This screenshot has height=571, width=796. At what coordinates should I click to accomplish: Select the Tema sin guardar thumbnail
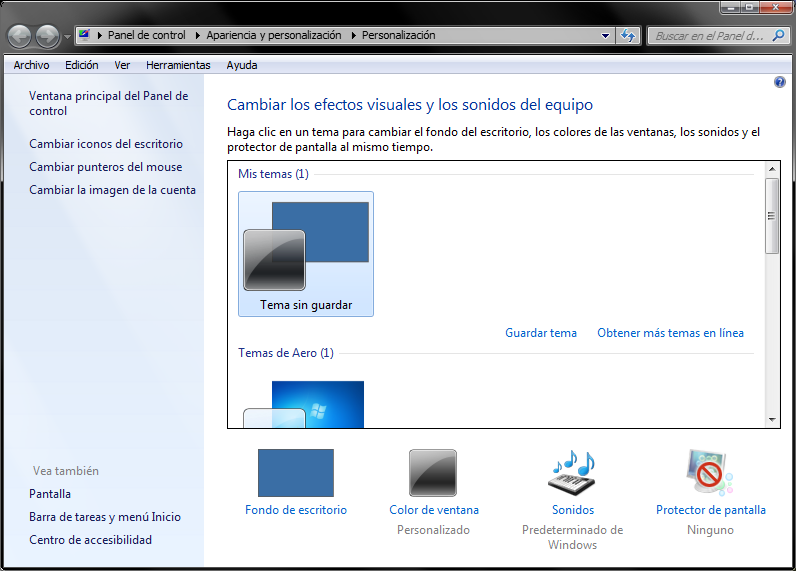[x=306, y=254]
